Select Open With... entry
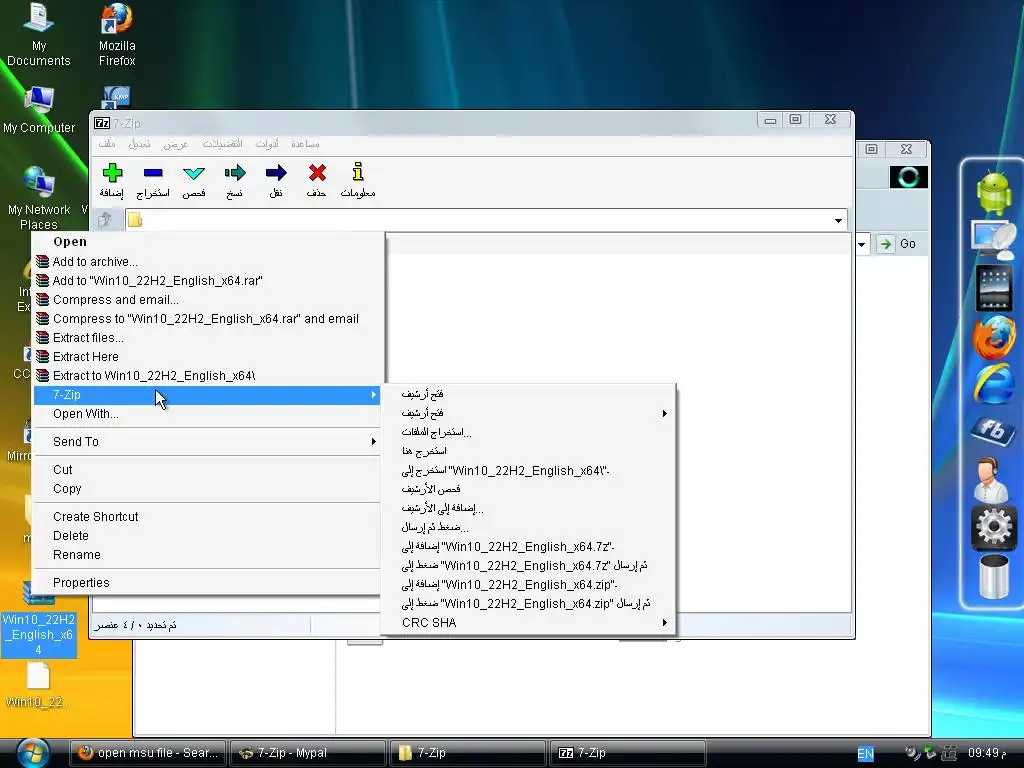Image resolution: width=1024 pixels, height=768 pixels. [206, 414]
